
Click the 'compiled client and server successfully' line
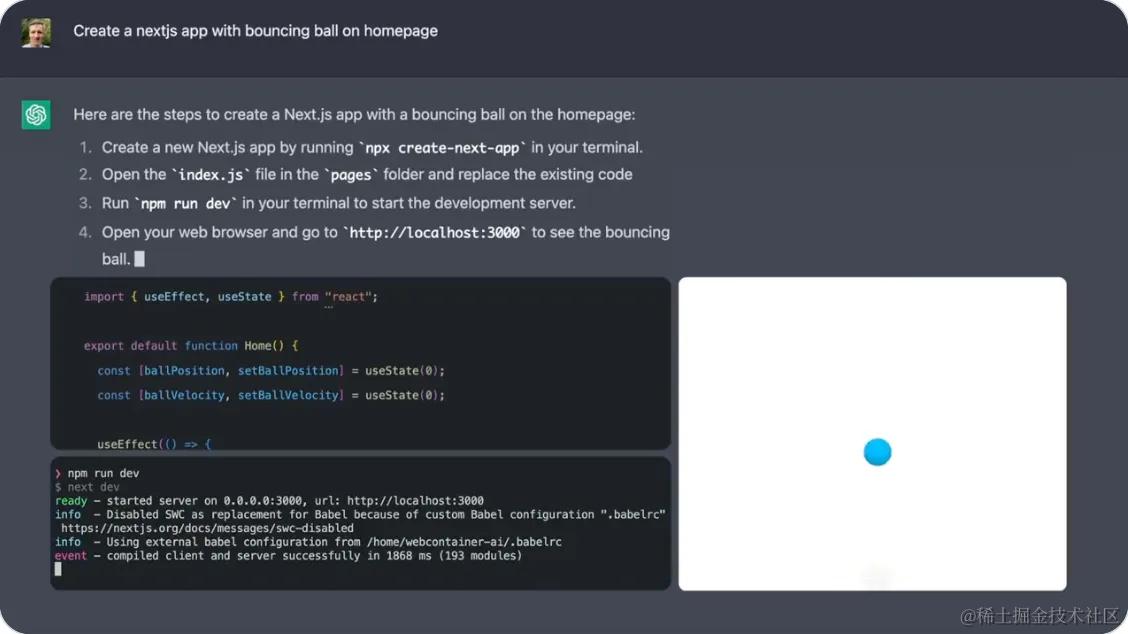coord(288,555)
